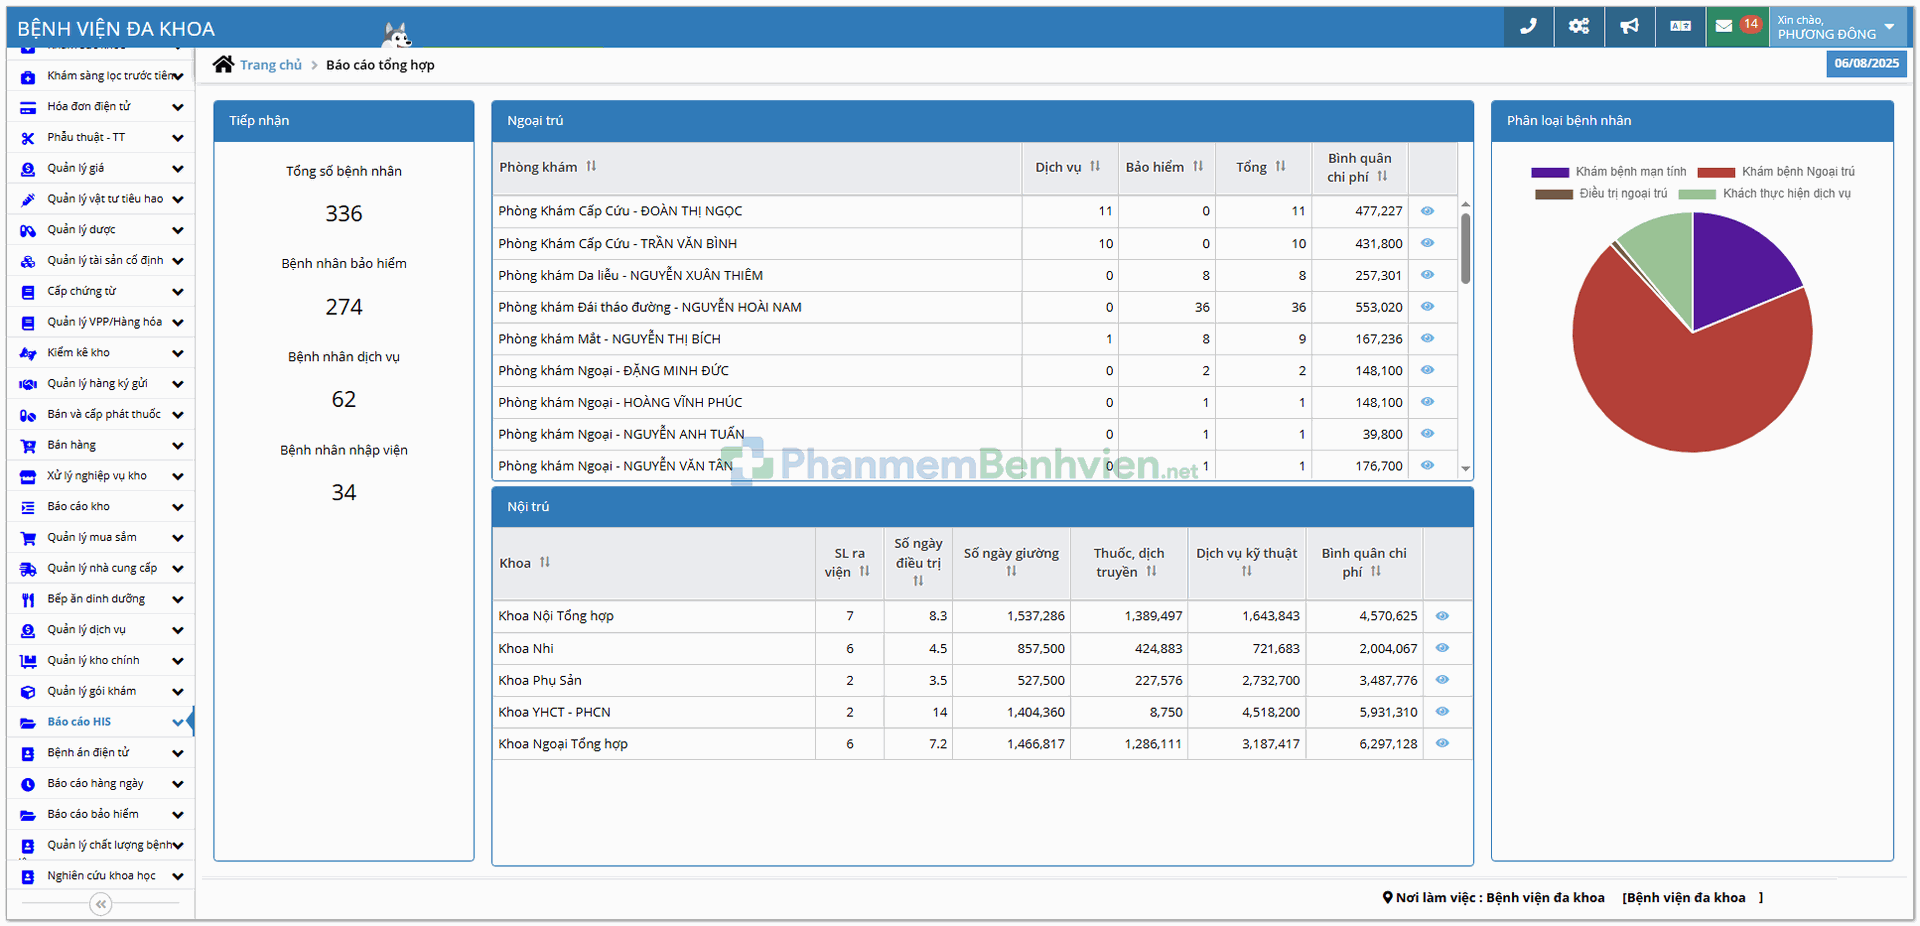Click the Quản lý vật tư tiêu hao syringe icon
The height and width of the screenshot is (926, 1920).
click(28, 200)
